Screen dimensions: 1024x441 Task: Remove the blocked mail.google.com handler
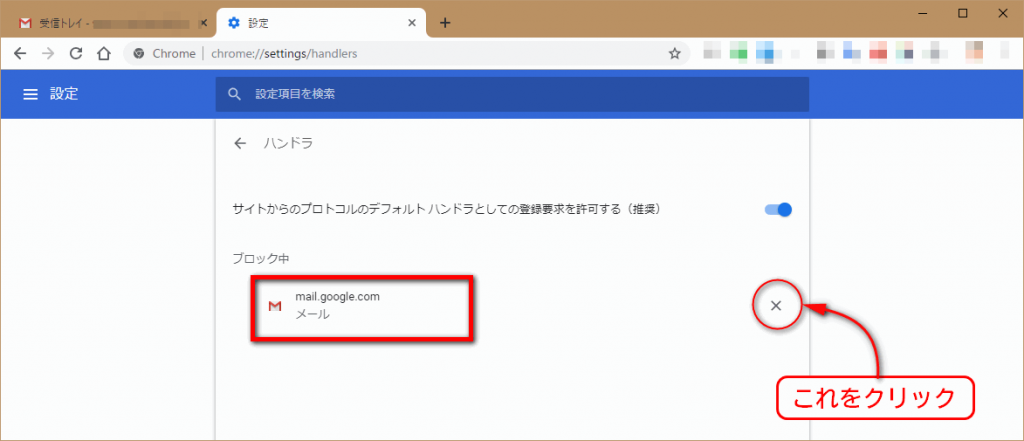pos(776,305)
